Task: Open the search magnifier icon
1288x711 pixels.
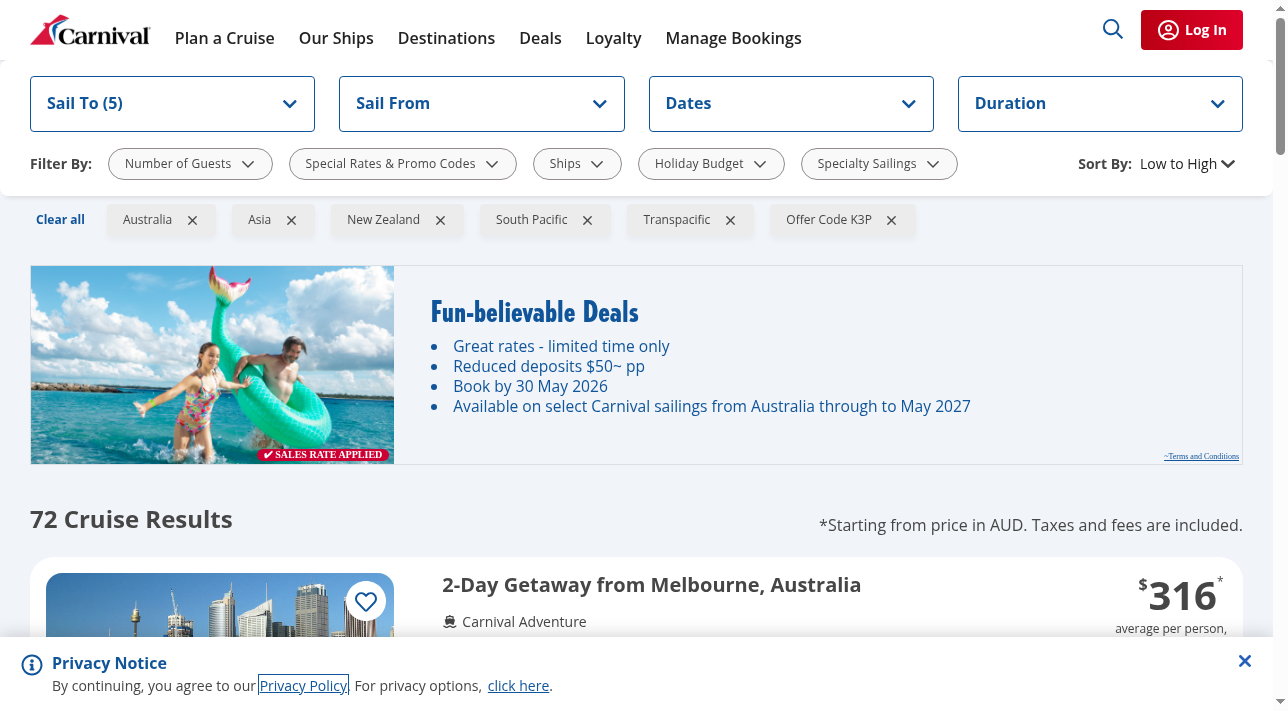Action: pos(1113,29)
